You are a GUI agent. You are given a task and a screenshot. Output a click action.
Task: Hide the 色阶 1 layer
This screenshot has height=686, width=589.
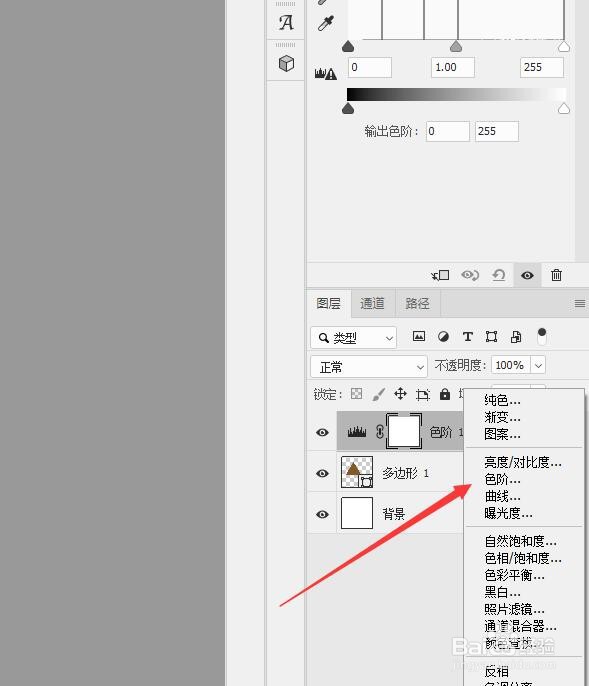pyautogui.click(x=323, y=432)
